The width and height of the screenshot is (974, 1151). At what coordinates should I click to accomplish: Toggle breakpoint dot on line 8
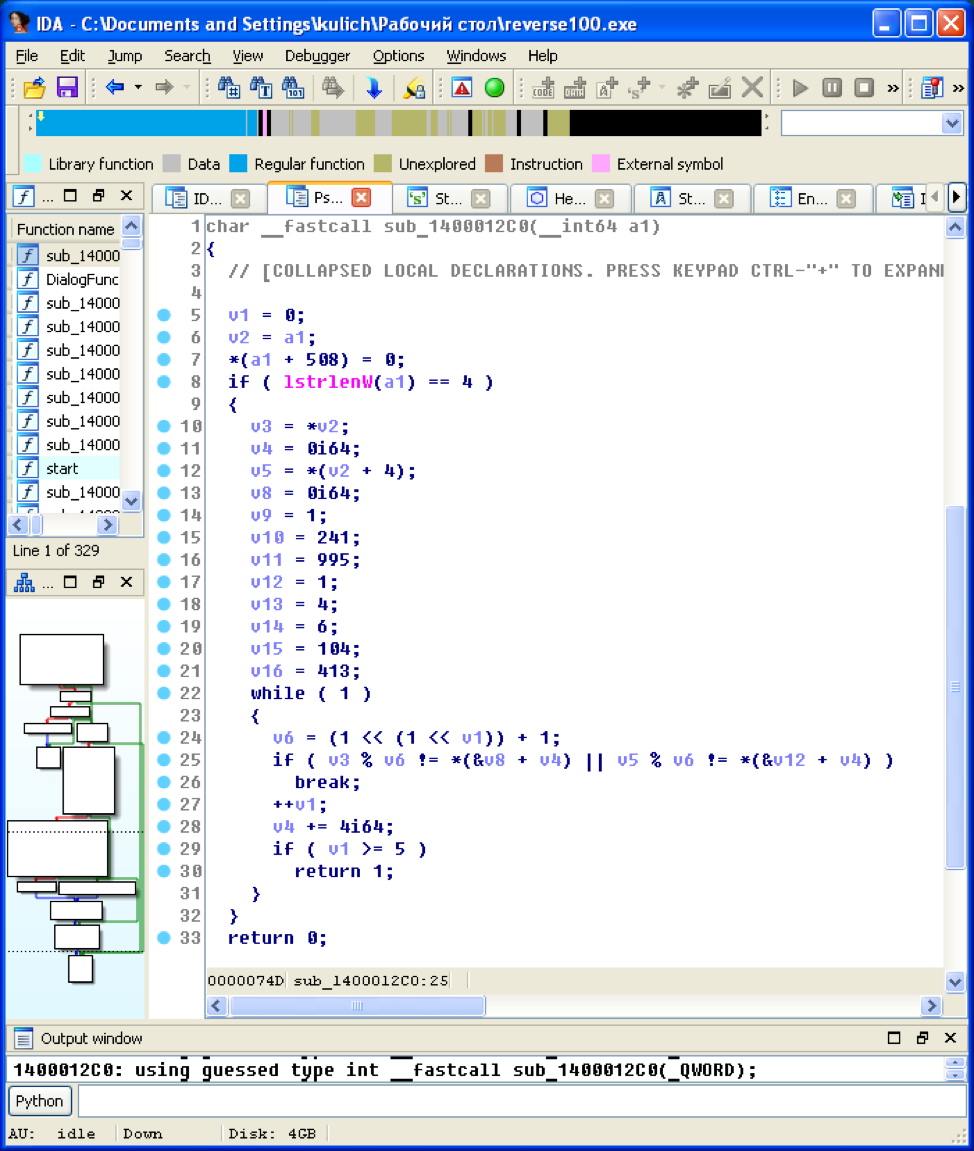(x=164, y=382)
